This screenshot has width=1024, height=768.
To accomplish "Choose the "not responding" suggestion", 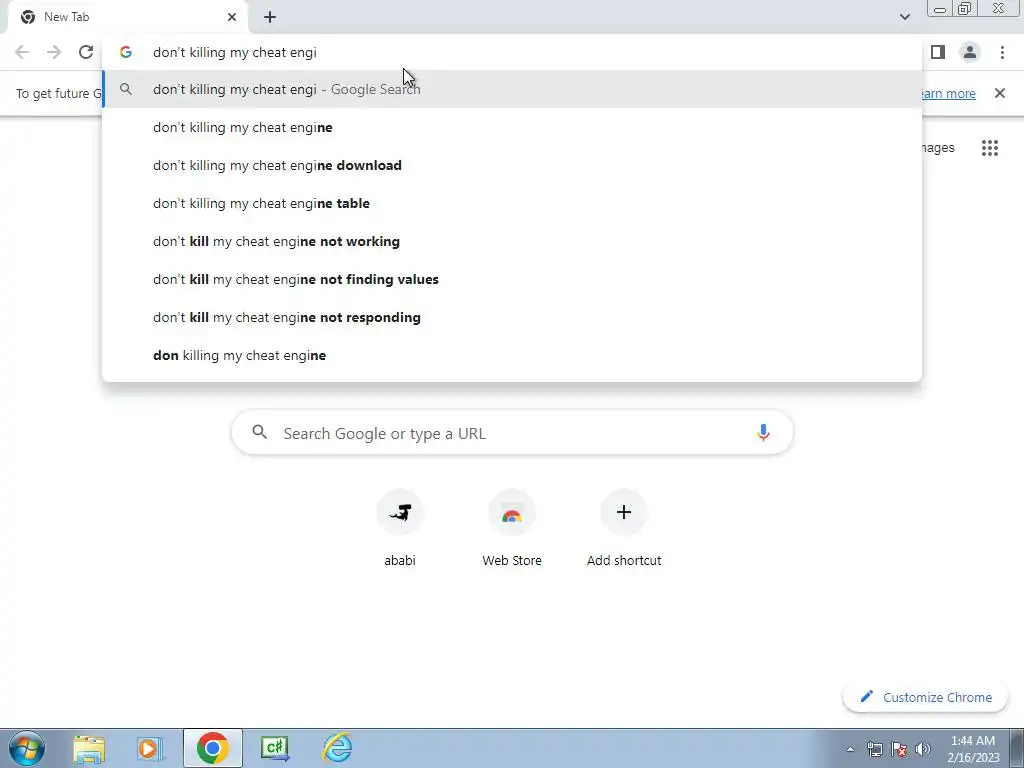I will (512, 317).
